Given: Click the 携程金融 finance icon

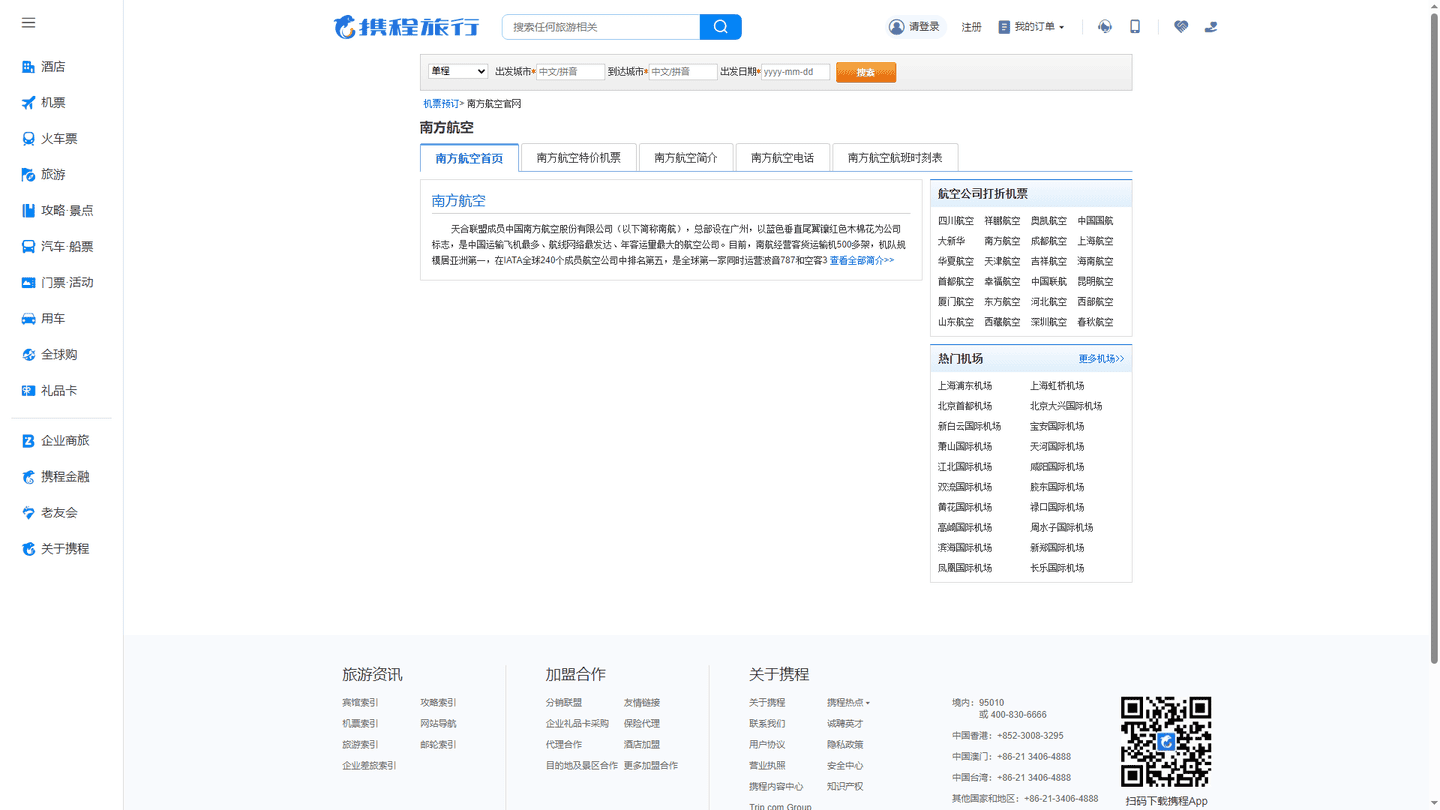Looking at the screenshot, I should (x=28, y=477).
